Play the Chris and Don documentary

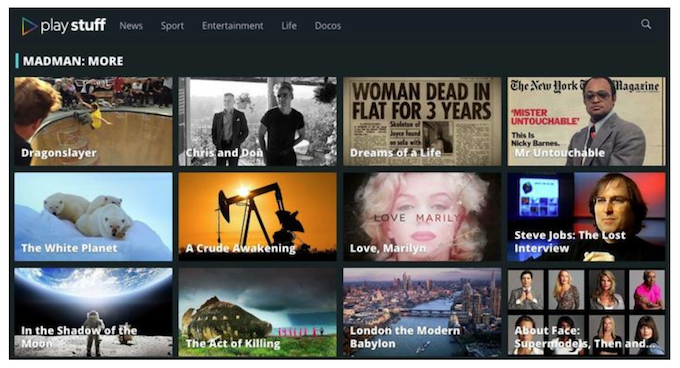(x=258, y=121)
